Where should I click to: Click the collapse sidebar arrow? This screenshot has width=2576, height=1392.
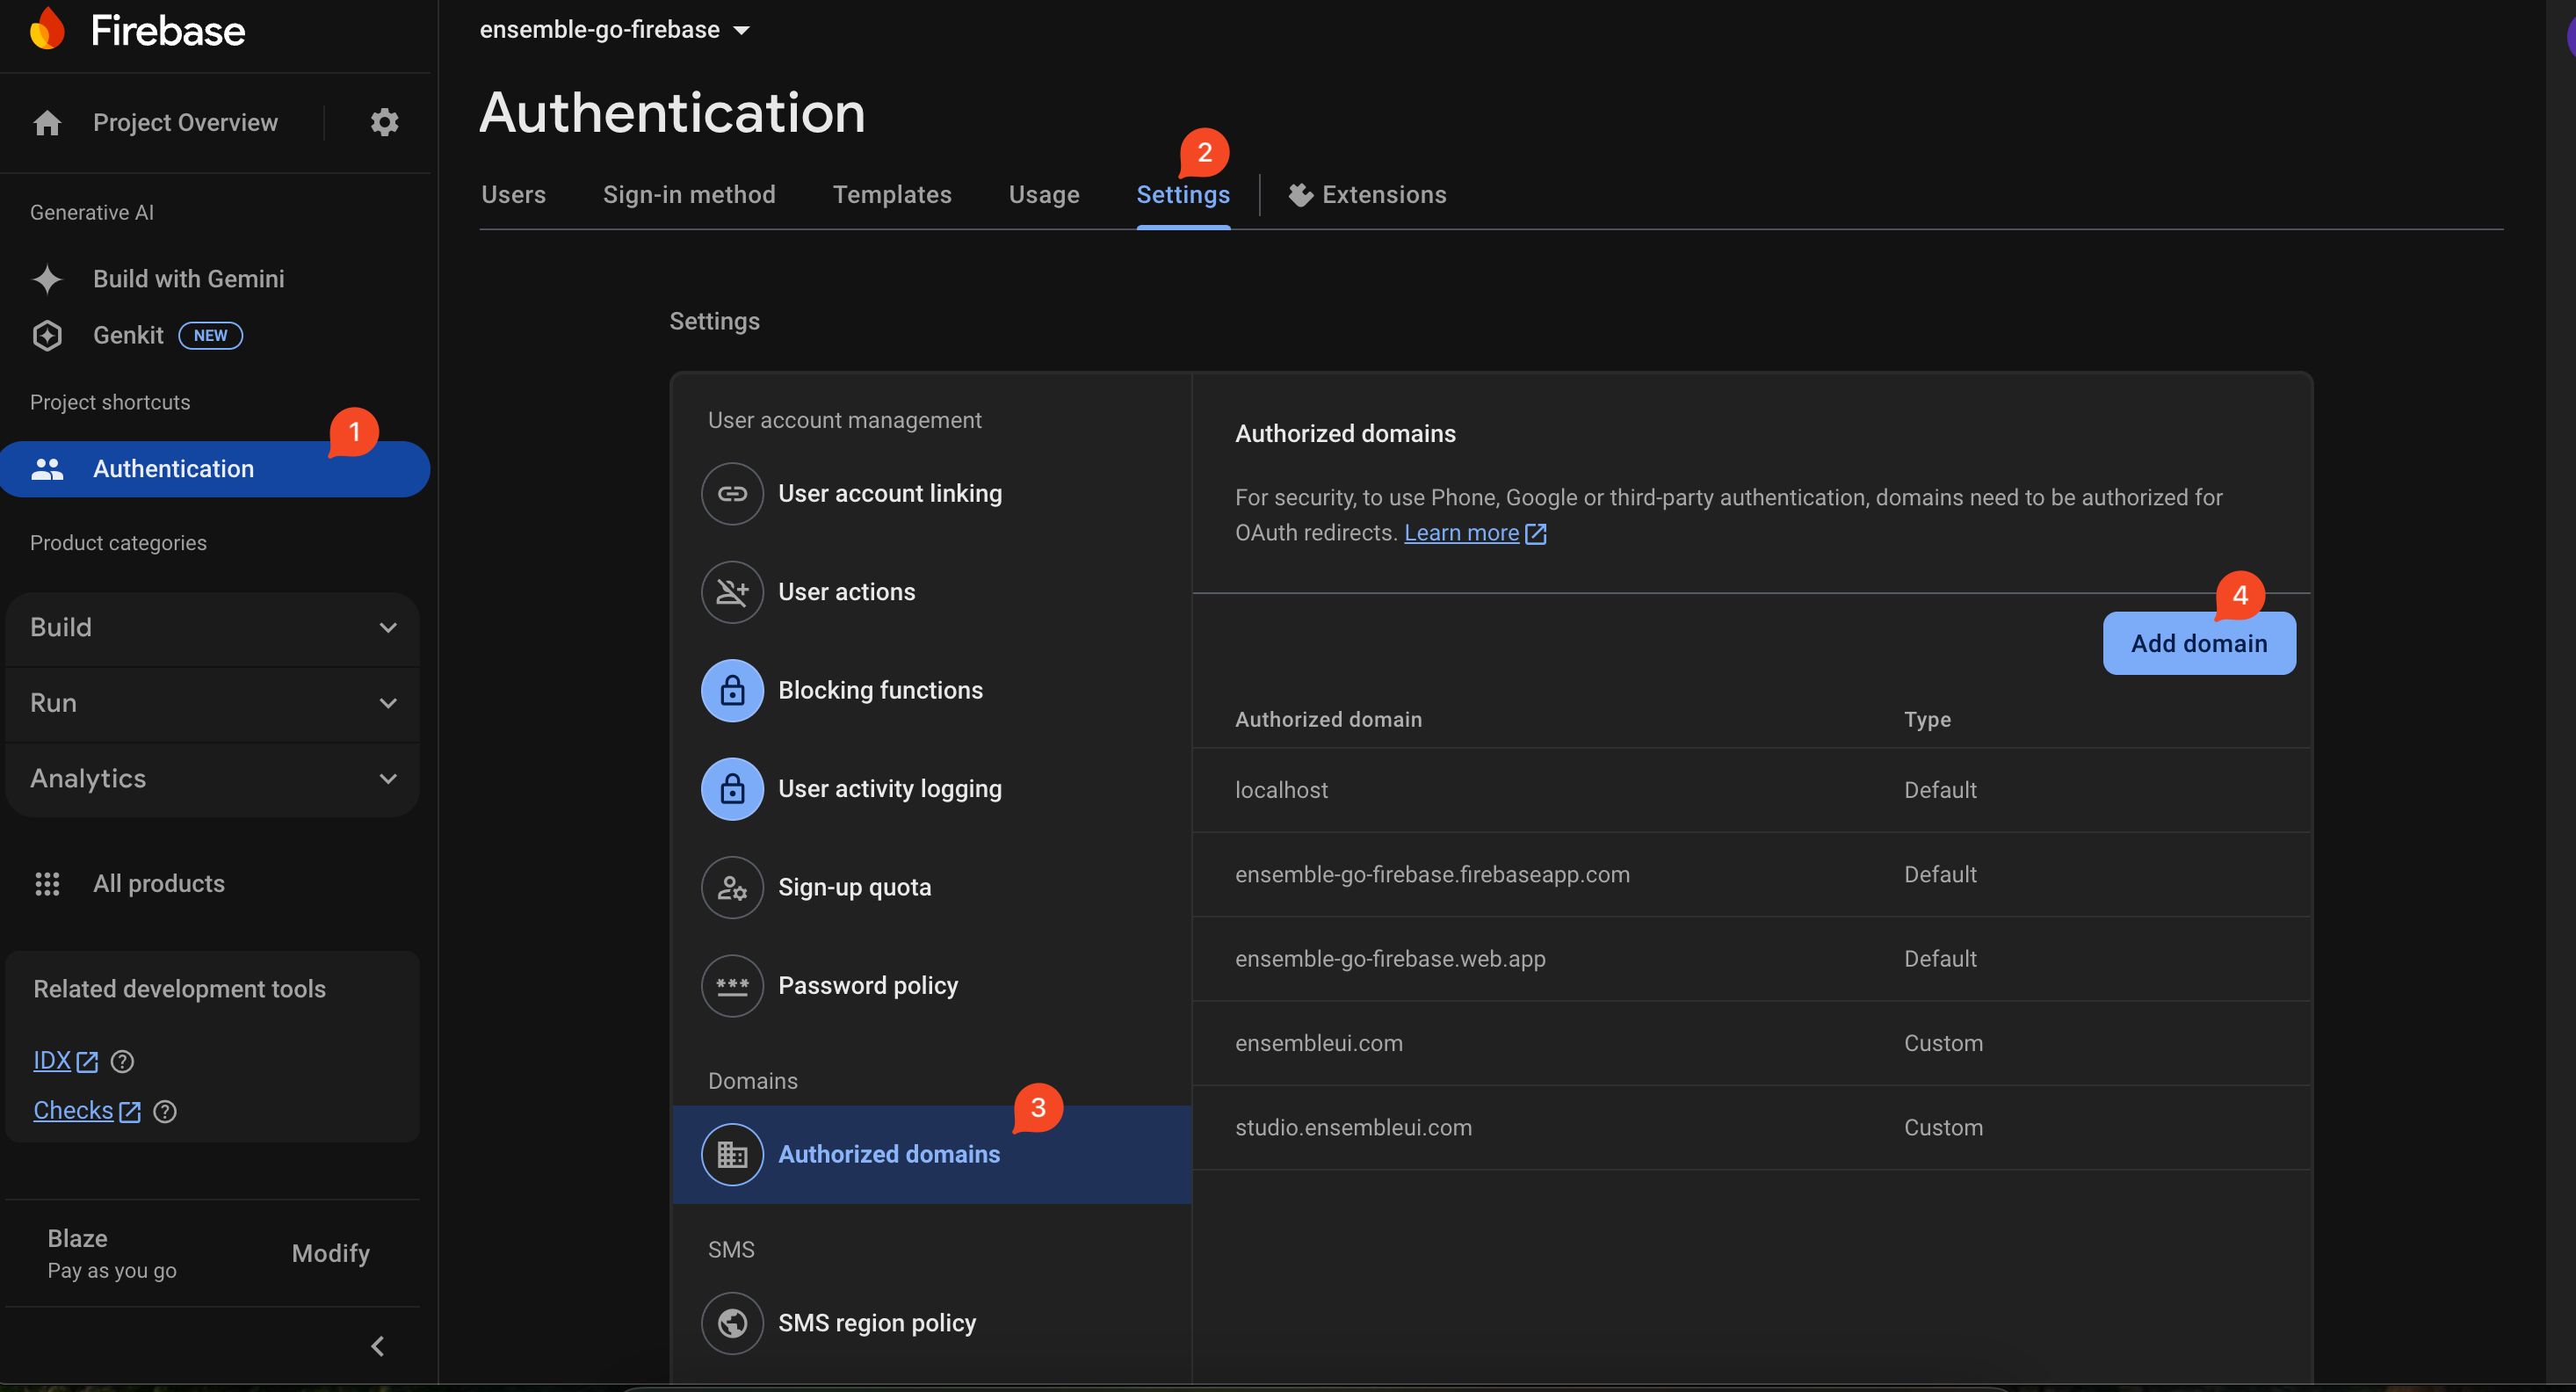[x=379, y=1345]
